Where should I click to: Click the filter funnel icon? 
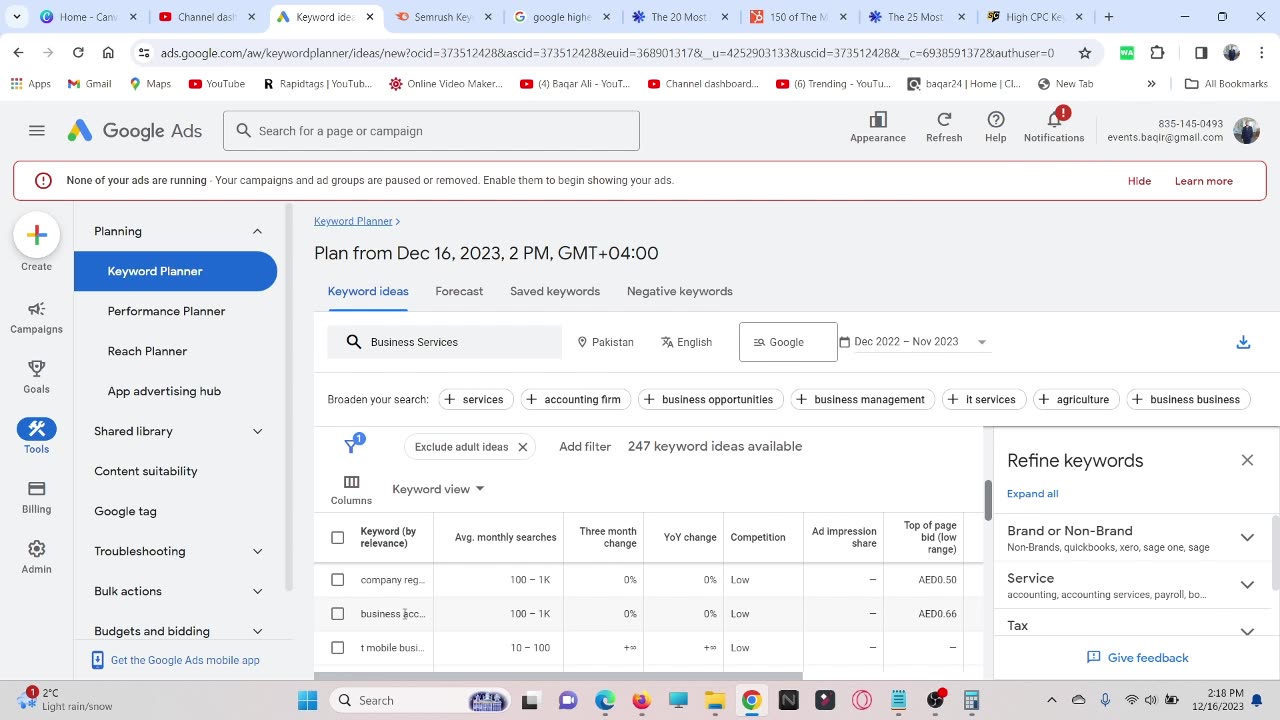coord(352,446)
